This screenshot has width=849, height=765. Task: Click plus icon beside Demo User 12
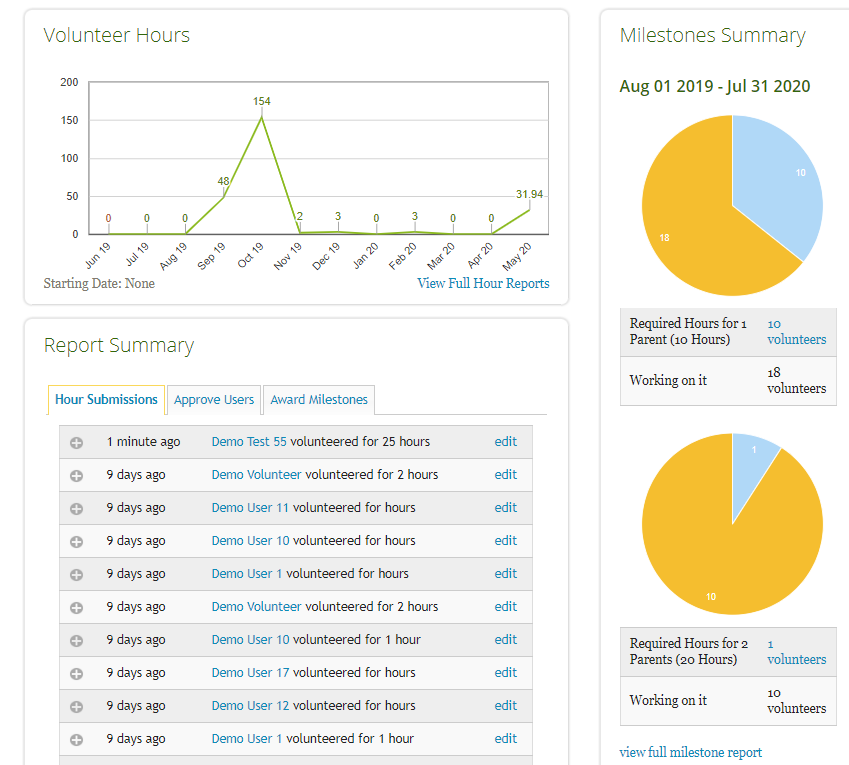tap(76, 706)
